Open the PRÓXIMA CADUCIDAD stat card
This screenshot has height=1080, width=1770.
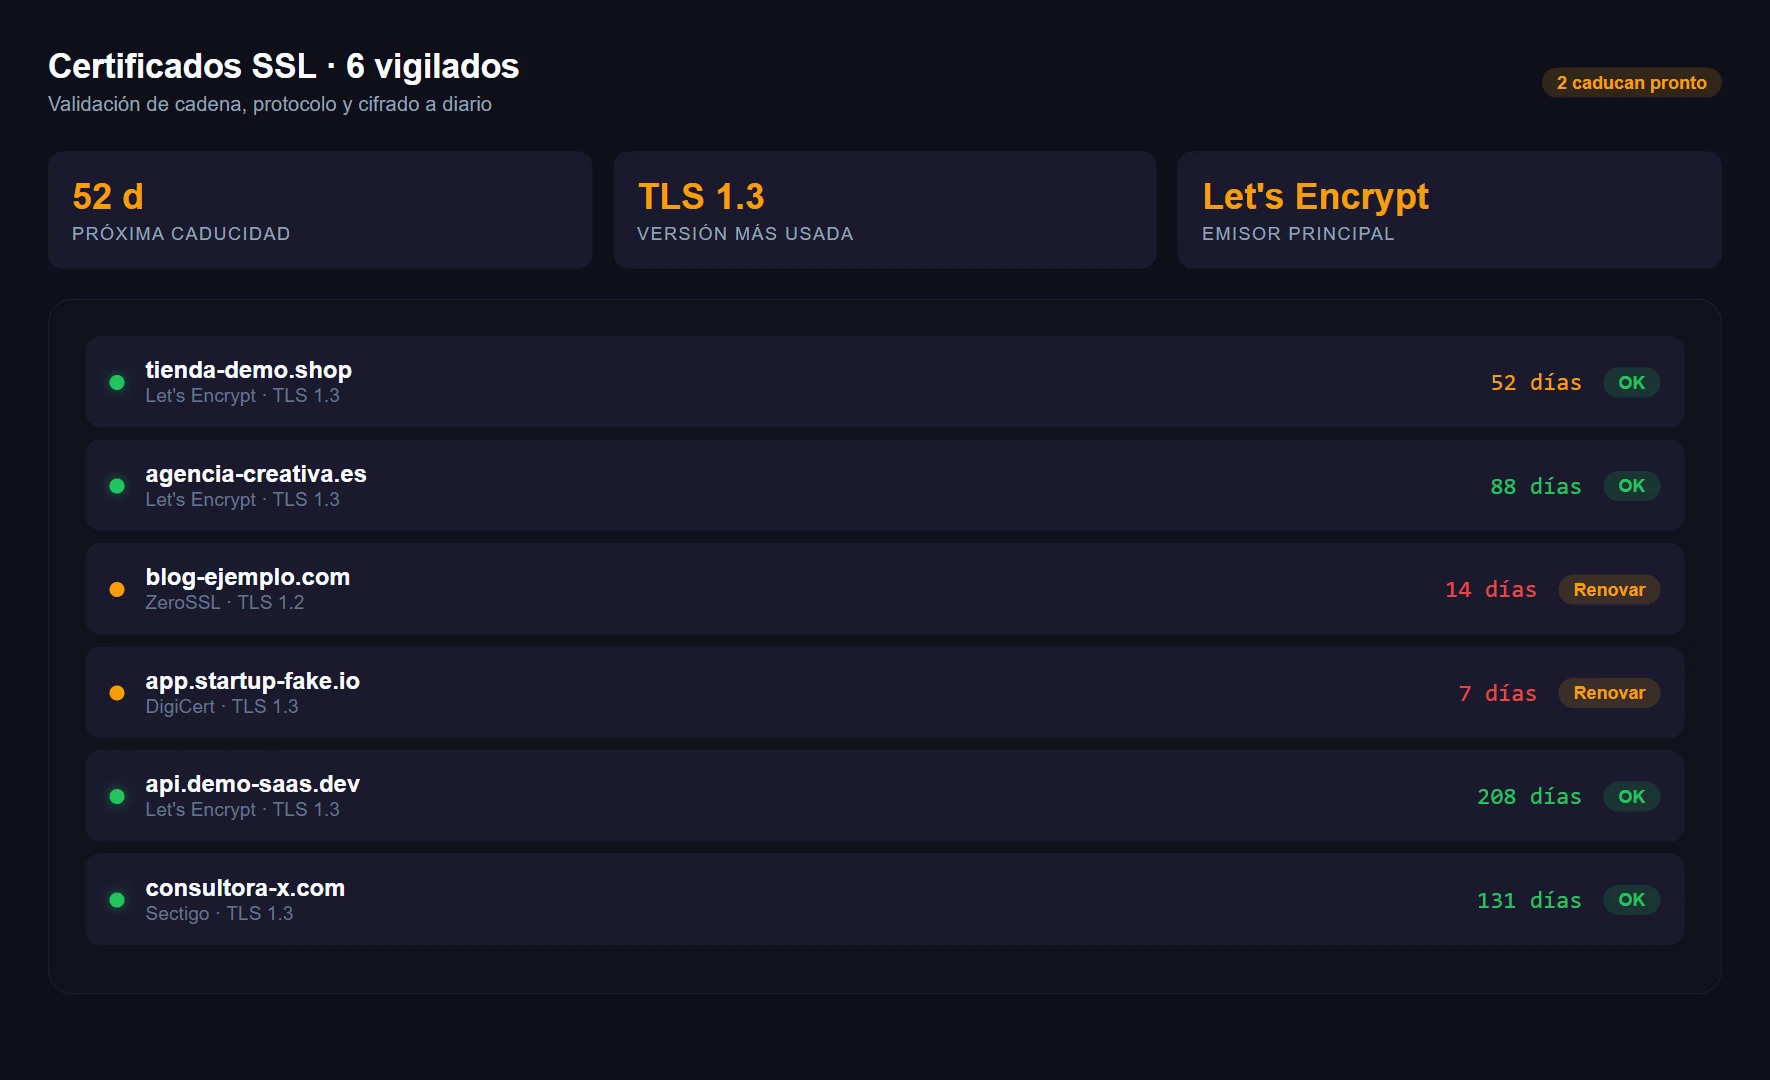[x=319, y=210]
